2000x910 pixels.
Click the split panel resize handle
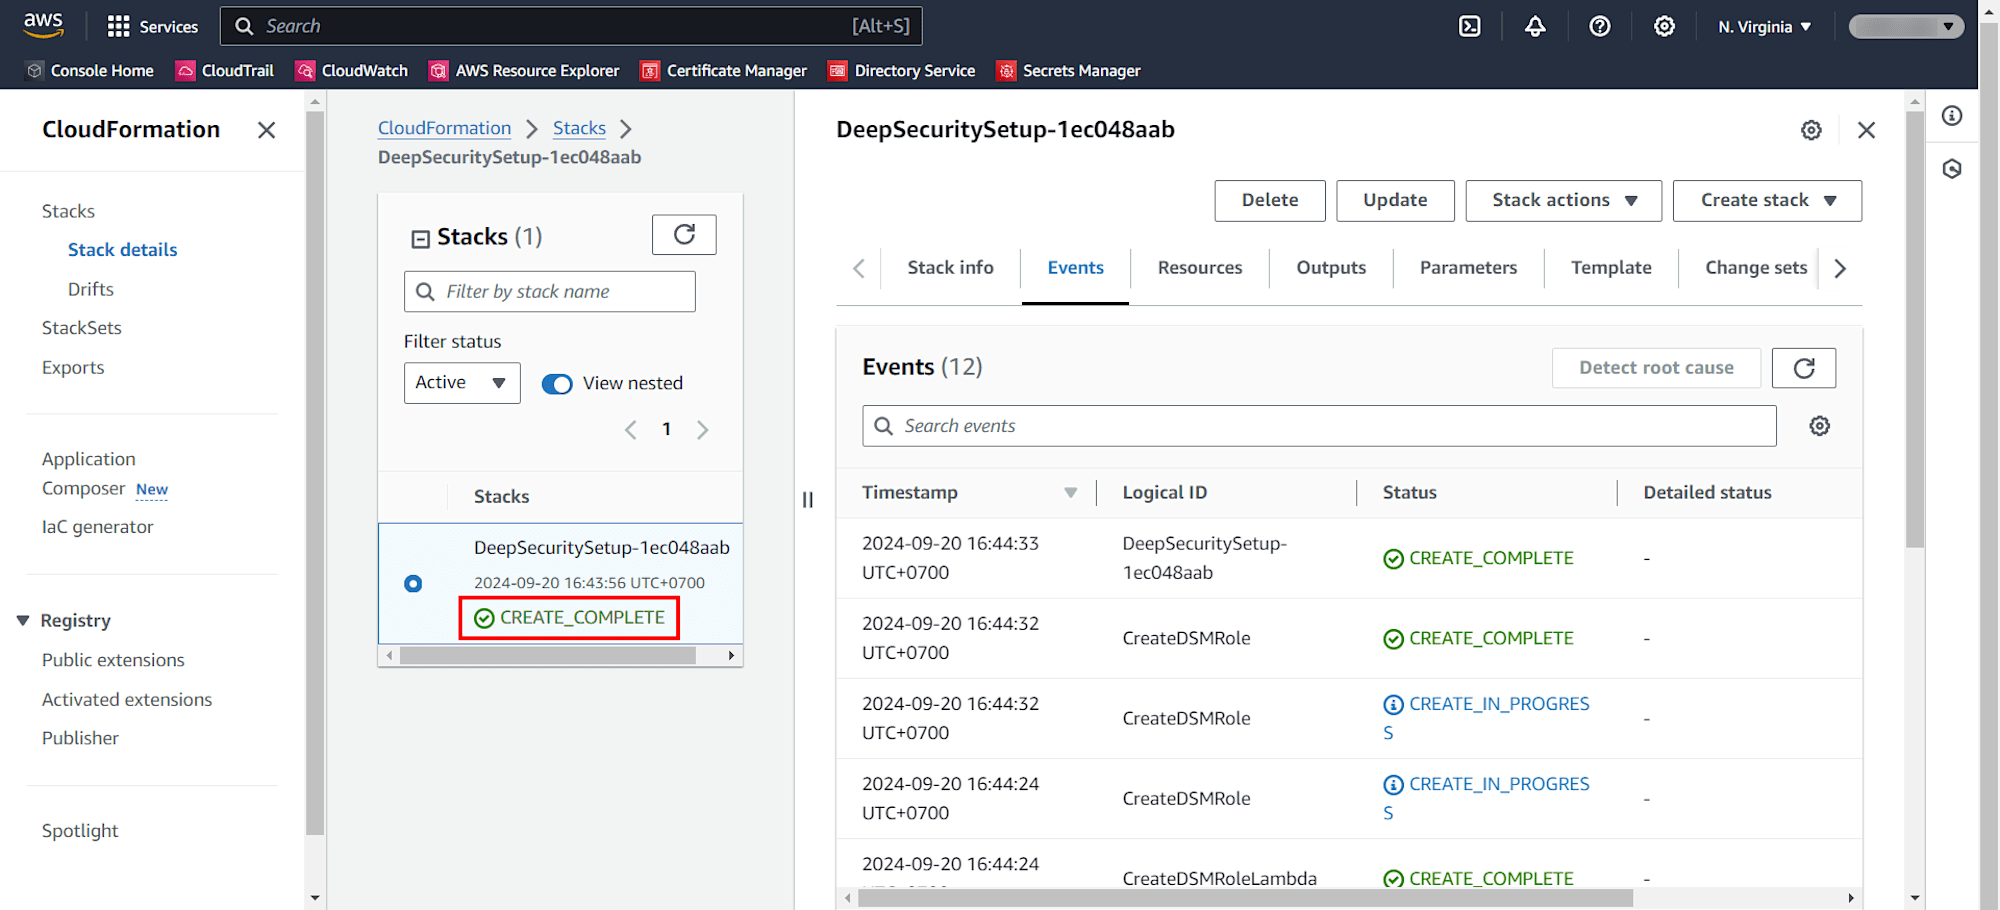[808, 499]
